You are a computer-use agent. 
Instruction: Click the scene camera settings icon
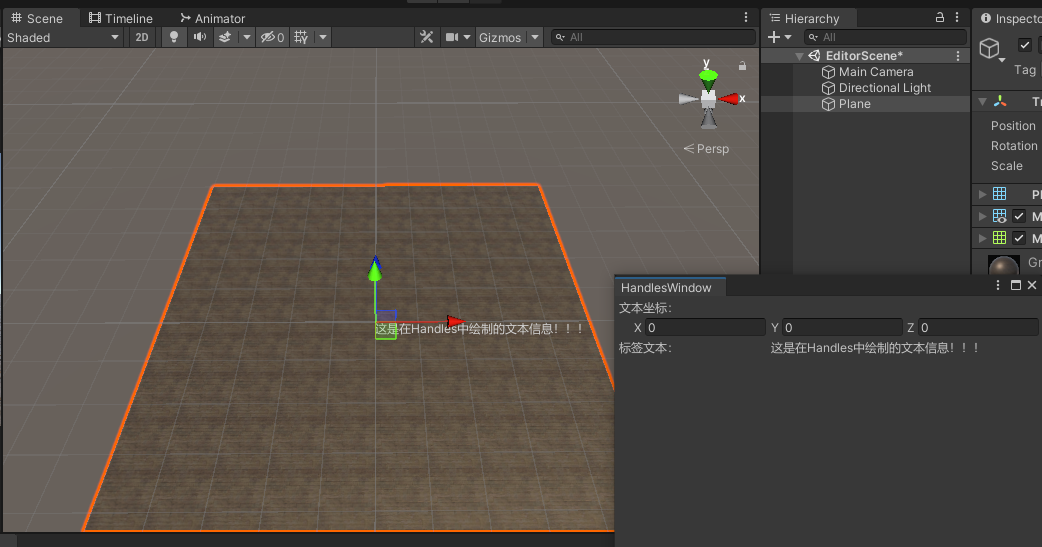[452, 37]
